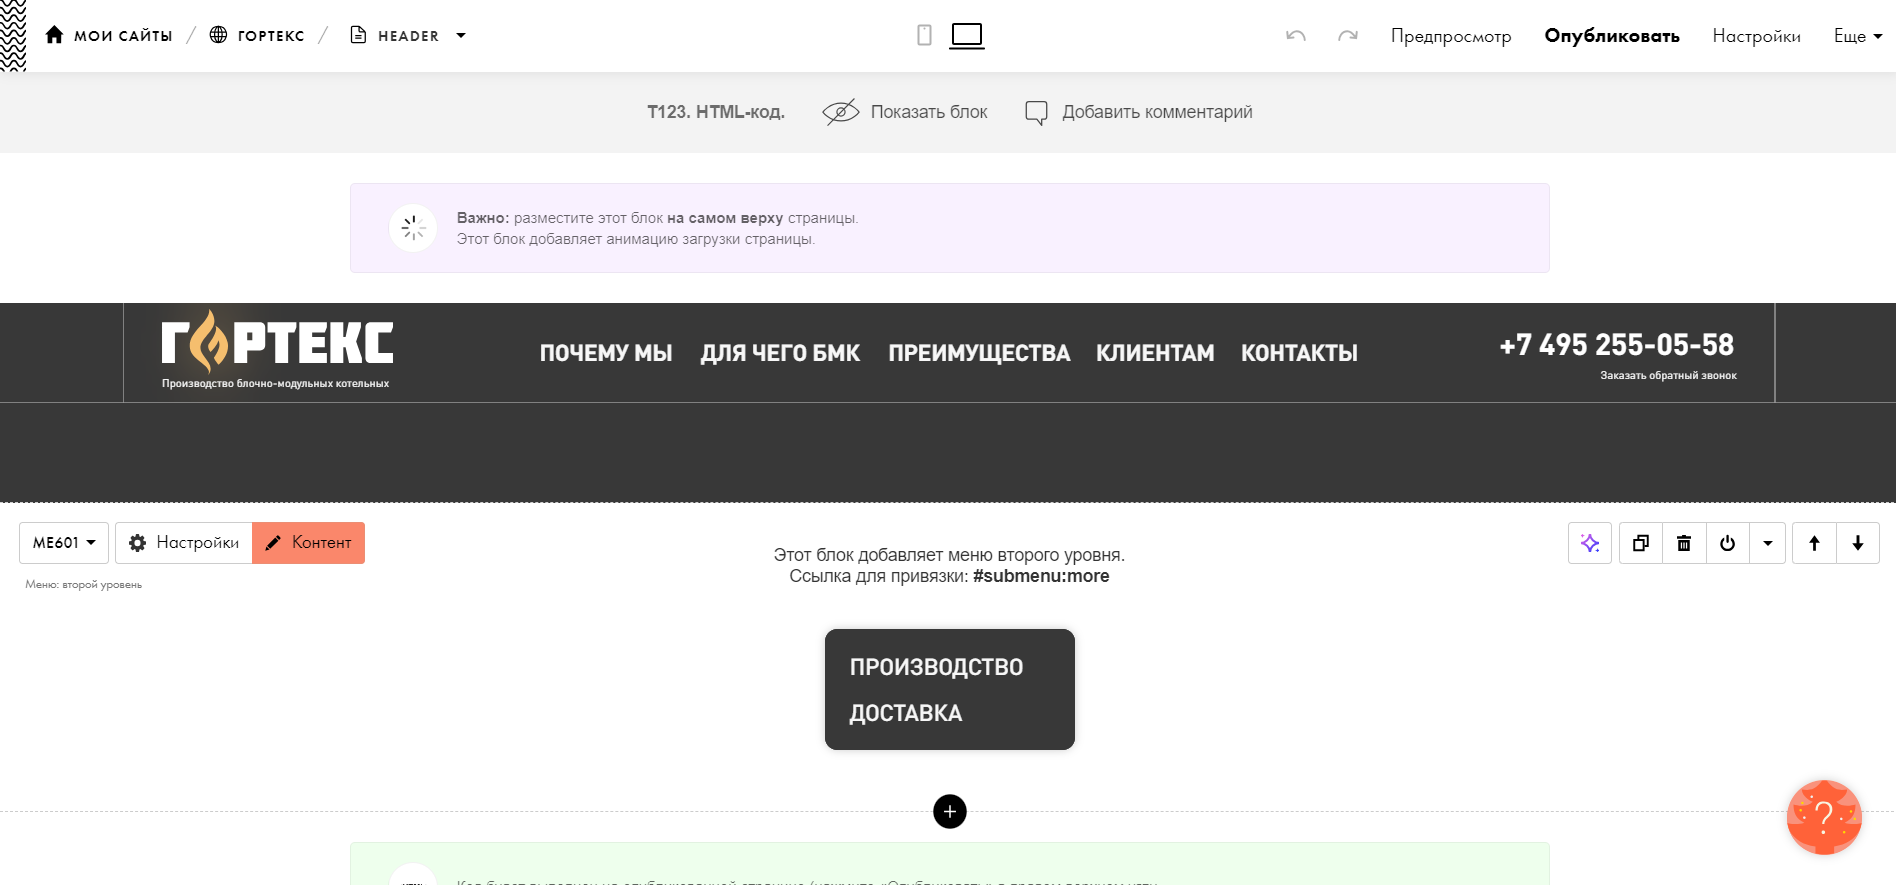Open КЛИЕНТАМ menu item
The image size is (1896, 885).
tap(1155, 353)
